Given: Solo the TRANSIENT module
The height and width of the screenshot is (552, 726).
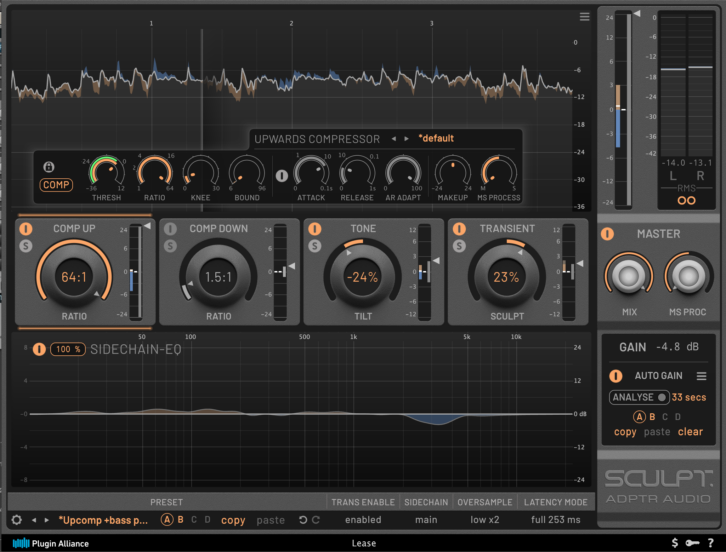Looking at the screenshot, I should pyautogui.click(x=459, y=246).
